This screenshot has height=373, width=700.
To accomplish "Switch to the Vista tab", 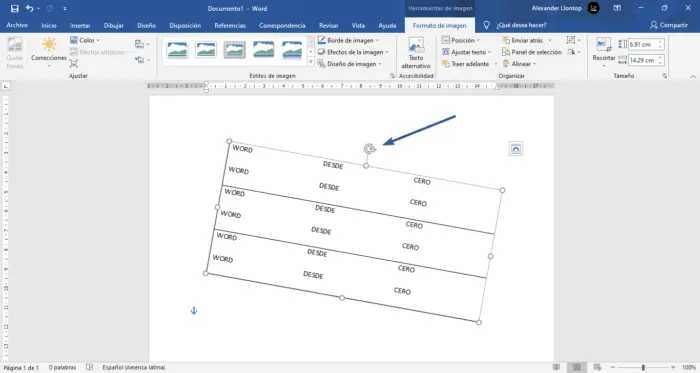I will pos(358,25).
